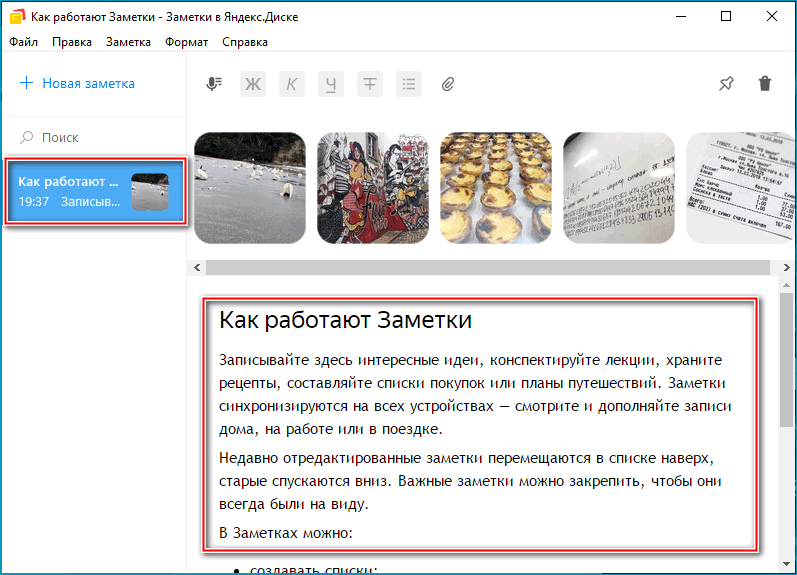Click the left arrow of attachments scrollbar
The image size is (797, 575).
pyautogui.click(x=197, y=267)
